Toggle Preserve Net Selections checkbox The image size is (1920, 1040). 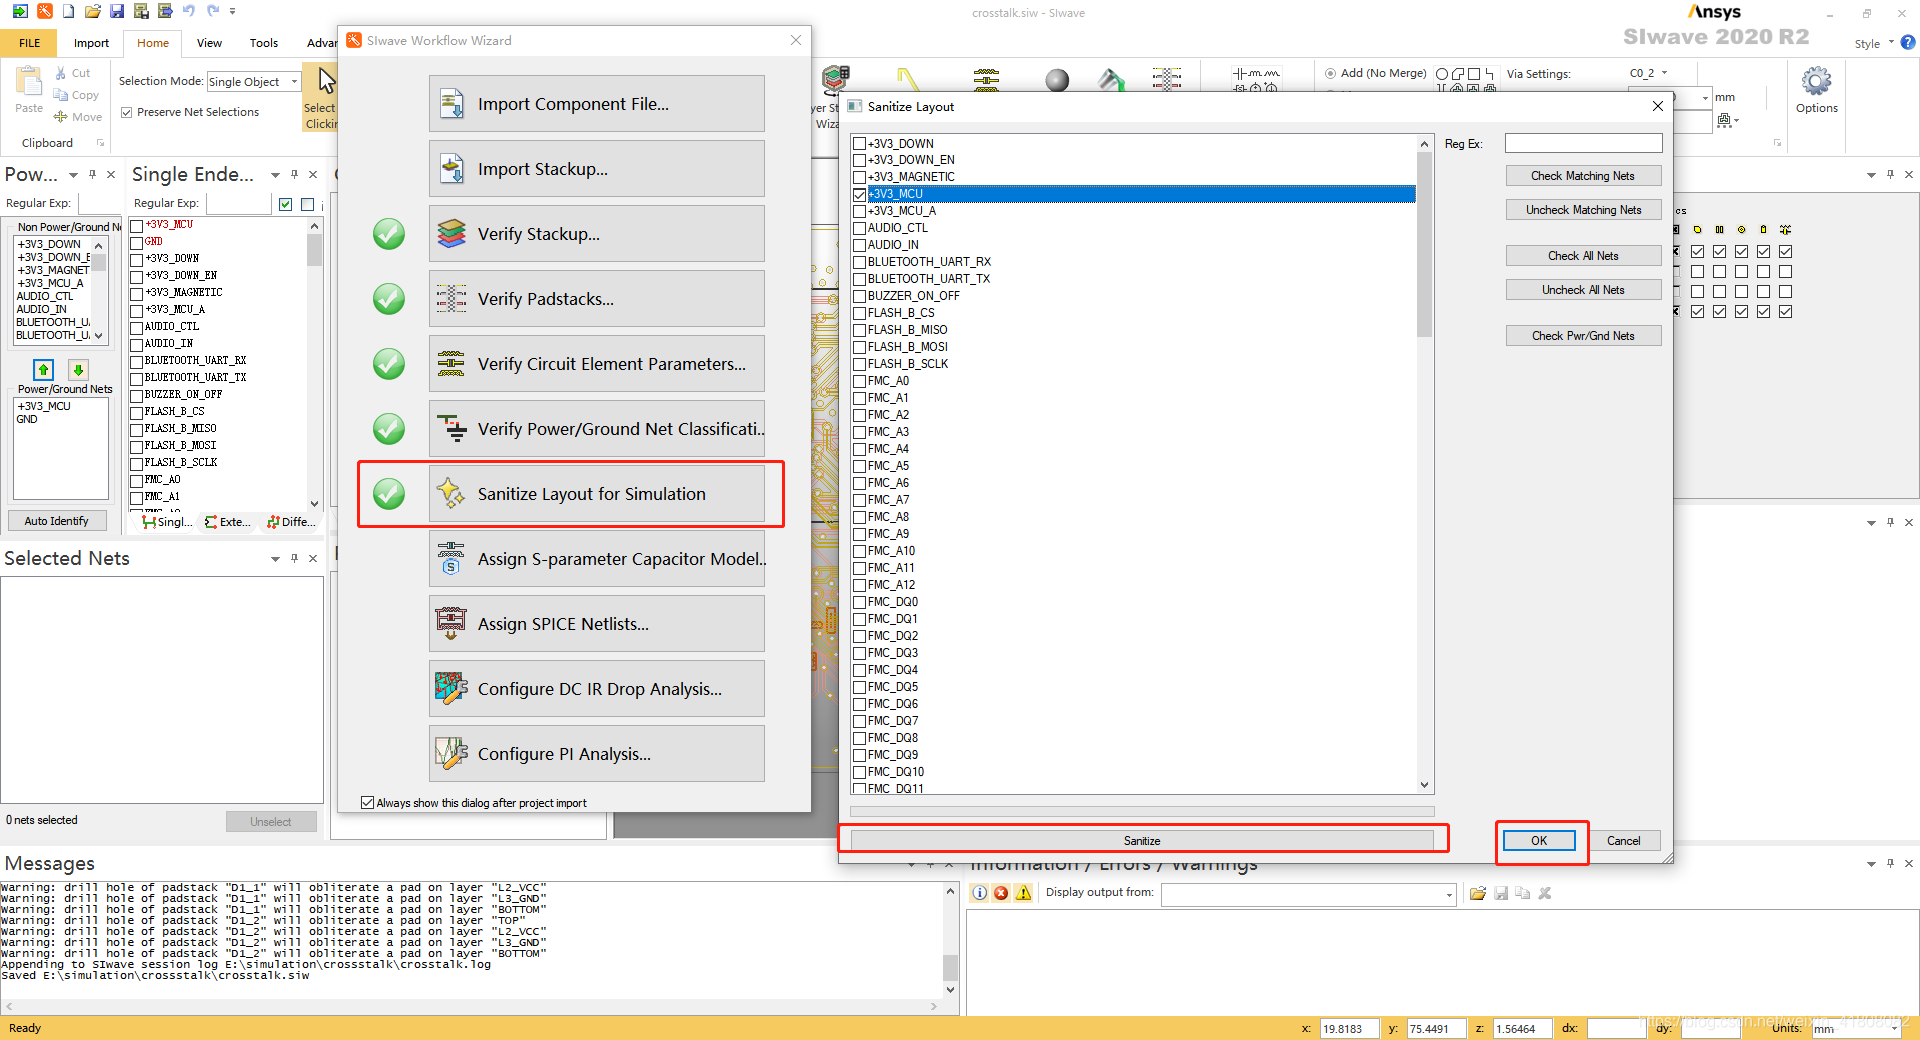point(127,112)
